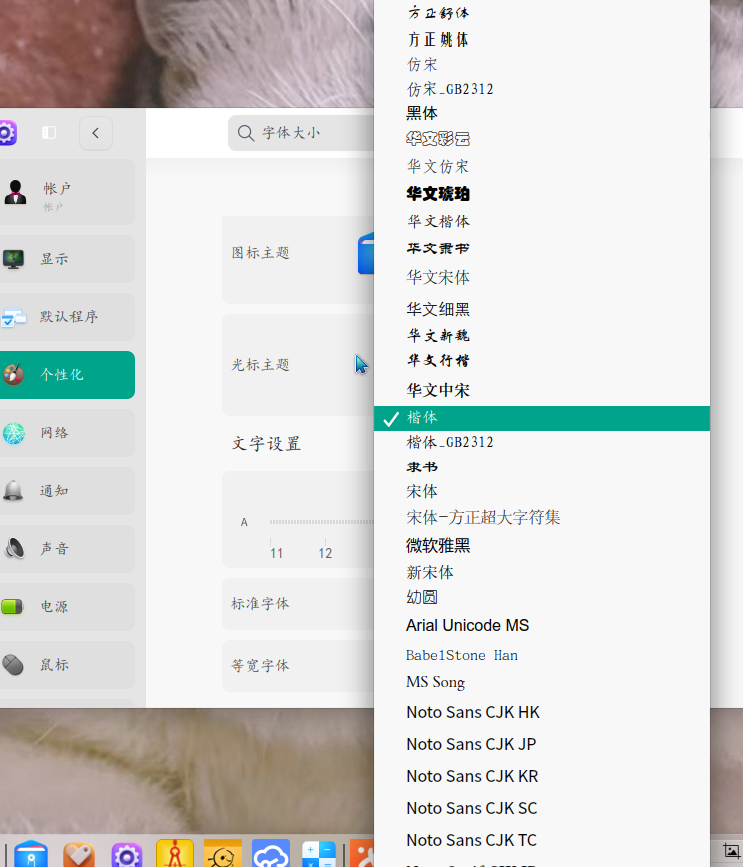Choose Noto Sans CJK SC font

(542, 809)
